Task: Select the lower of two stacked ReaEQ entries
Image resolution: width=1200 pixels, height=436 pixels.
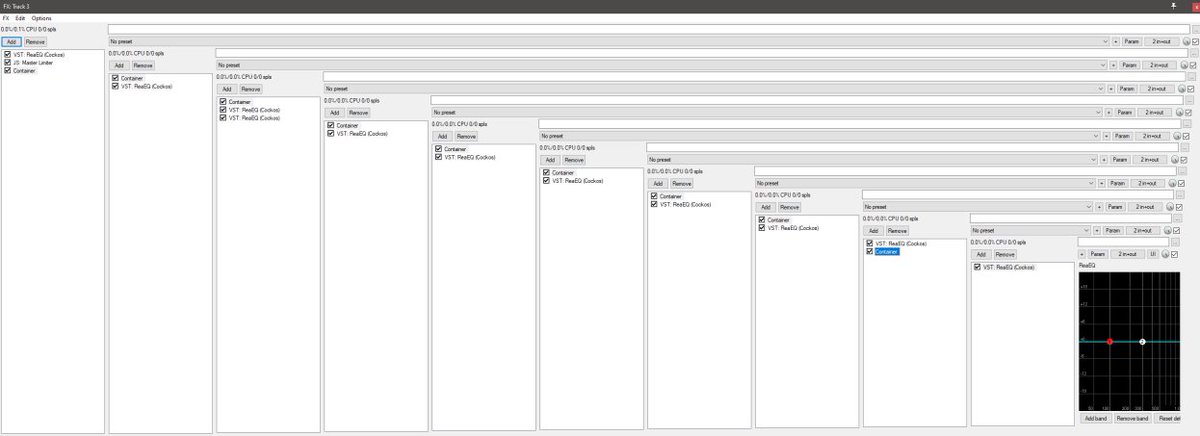Action: click(255, 117)
